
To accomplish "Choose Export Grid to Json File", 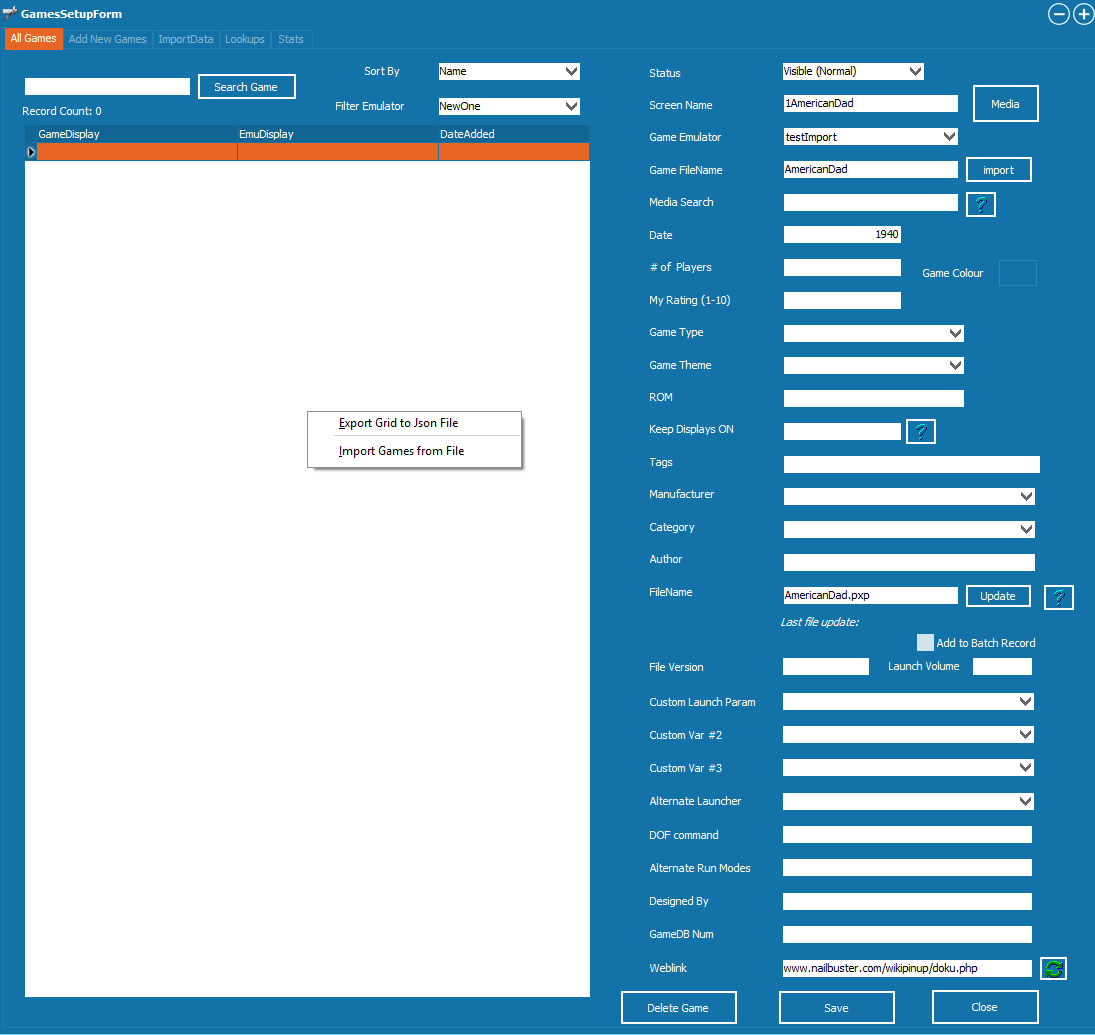I will tap(398, 423).
